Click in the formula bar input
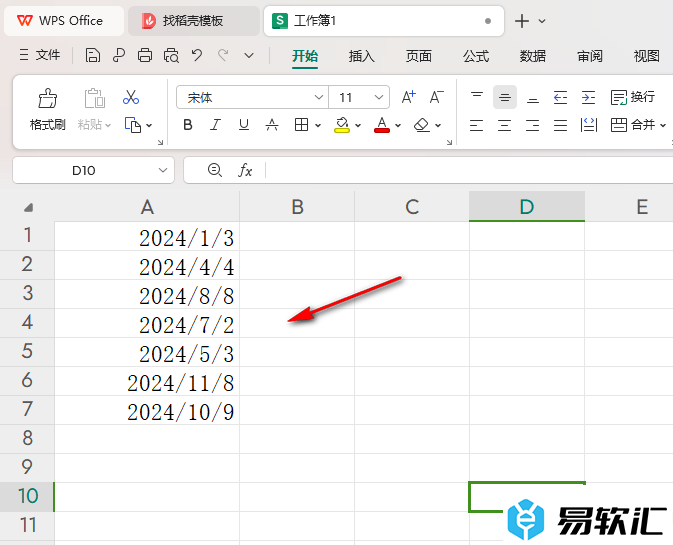 click(470, 170)
